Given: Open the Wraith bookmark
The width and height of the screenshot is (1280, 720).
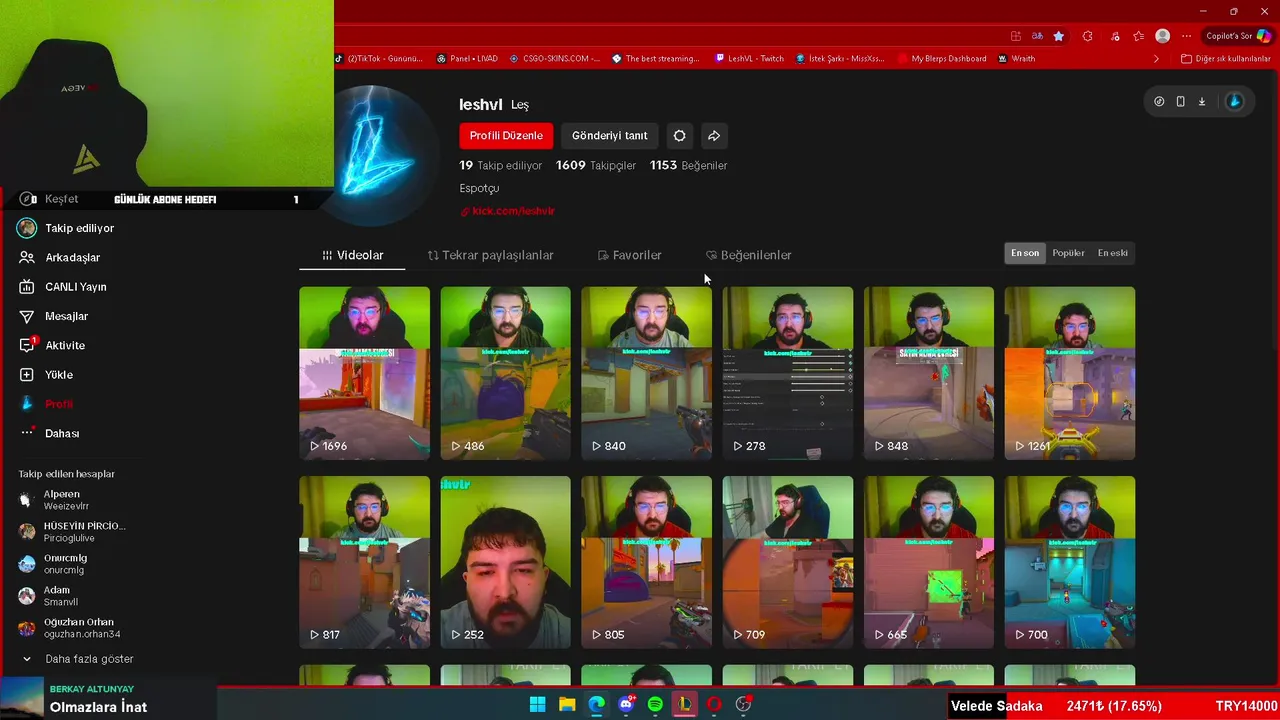Looking at the screenshot, I should pyautogui.click(x=1016, y=59).
